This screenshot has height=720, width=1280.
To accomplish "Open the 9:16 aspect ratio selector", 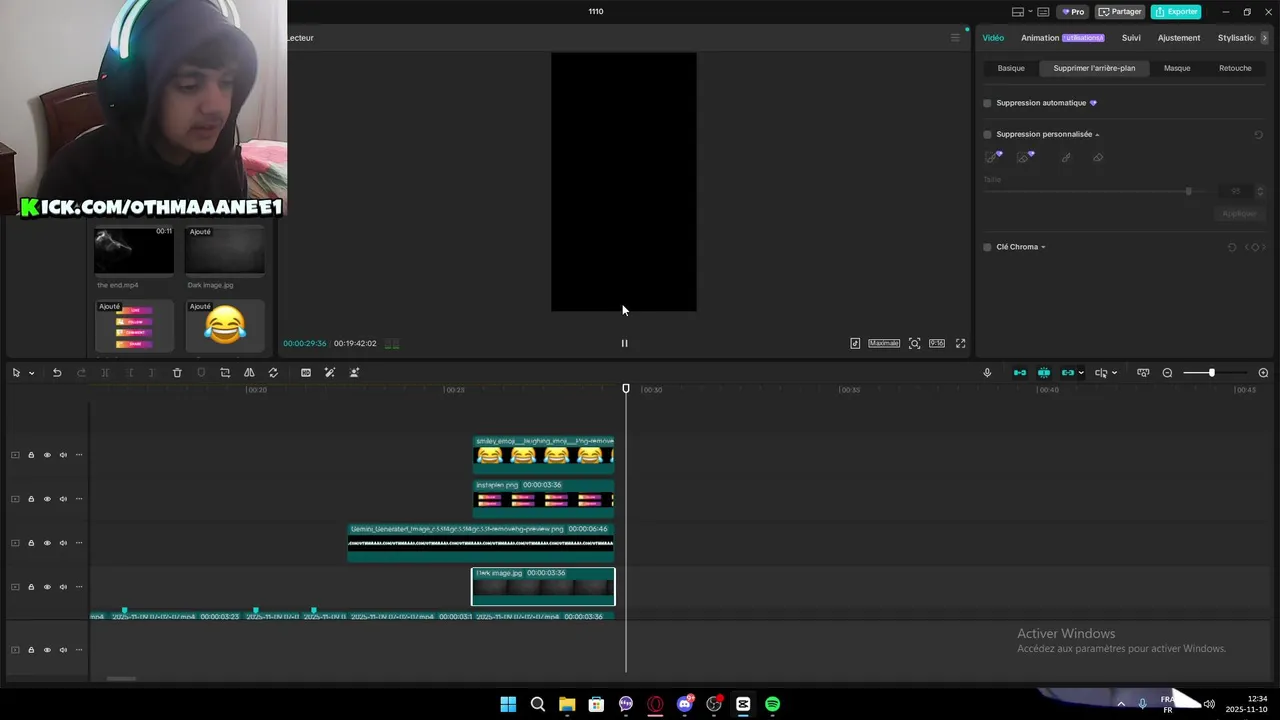I will pos(937,343).
